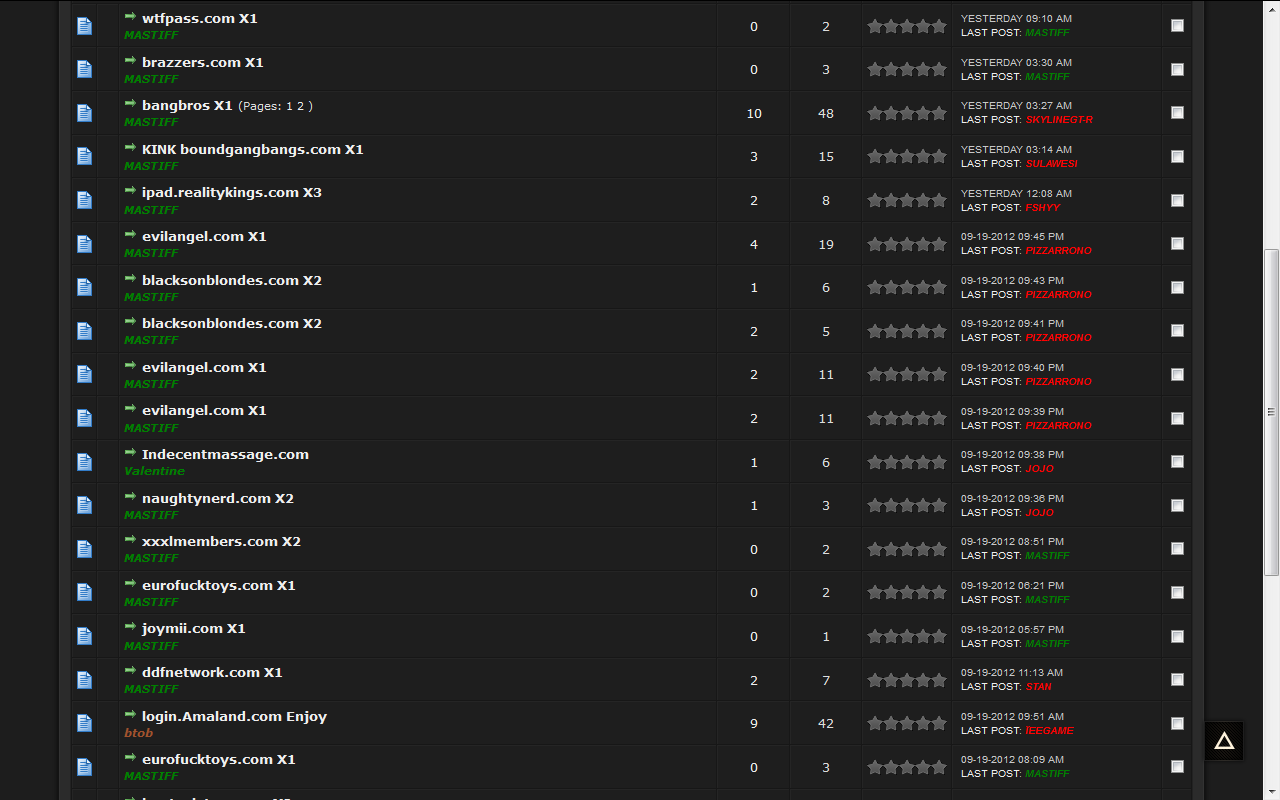Click the thread icon in the xxxlmembers.com row
1280x800 pixels.
pos(84,549)
